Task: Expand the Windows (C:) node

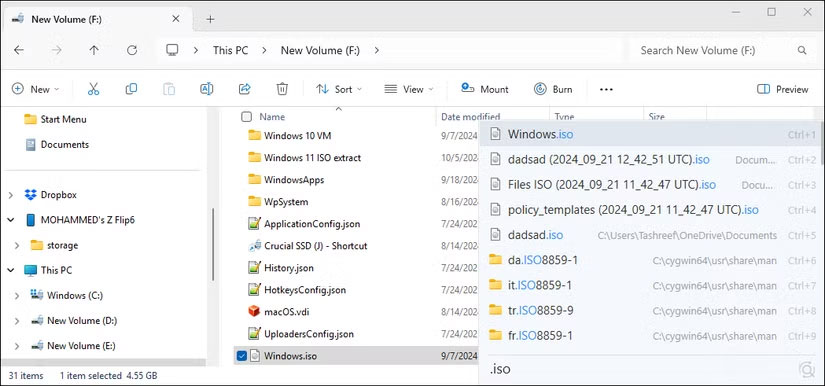Action: [x=17, y=296]
